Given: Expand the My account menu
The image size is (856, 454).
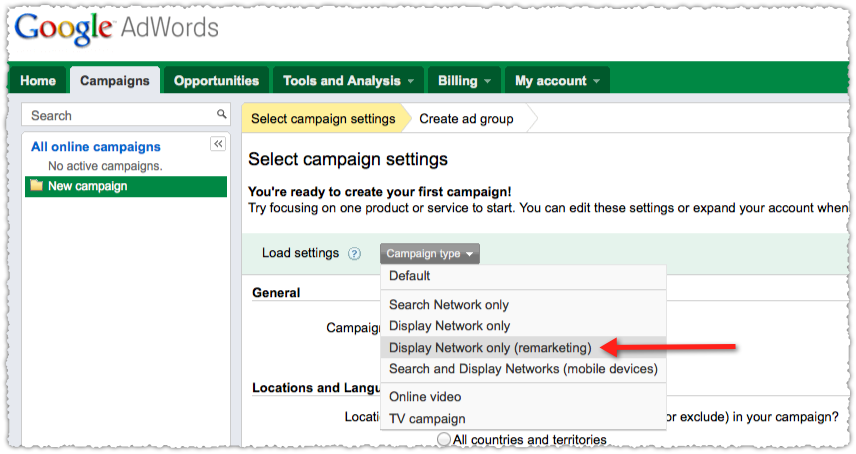Looking at the screenshot, I should [557, 81].
